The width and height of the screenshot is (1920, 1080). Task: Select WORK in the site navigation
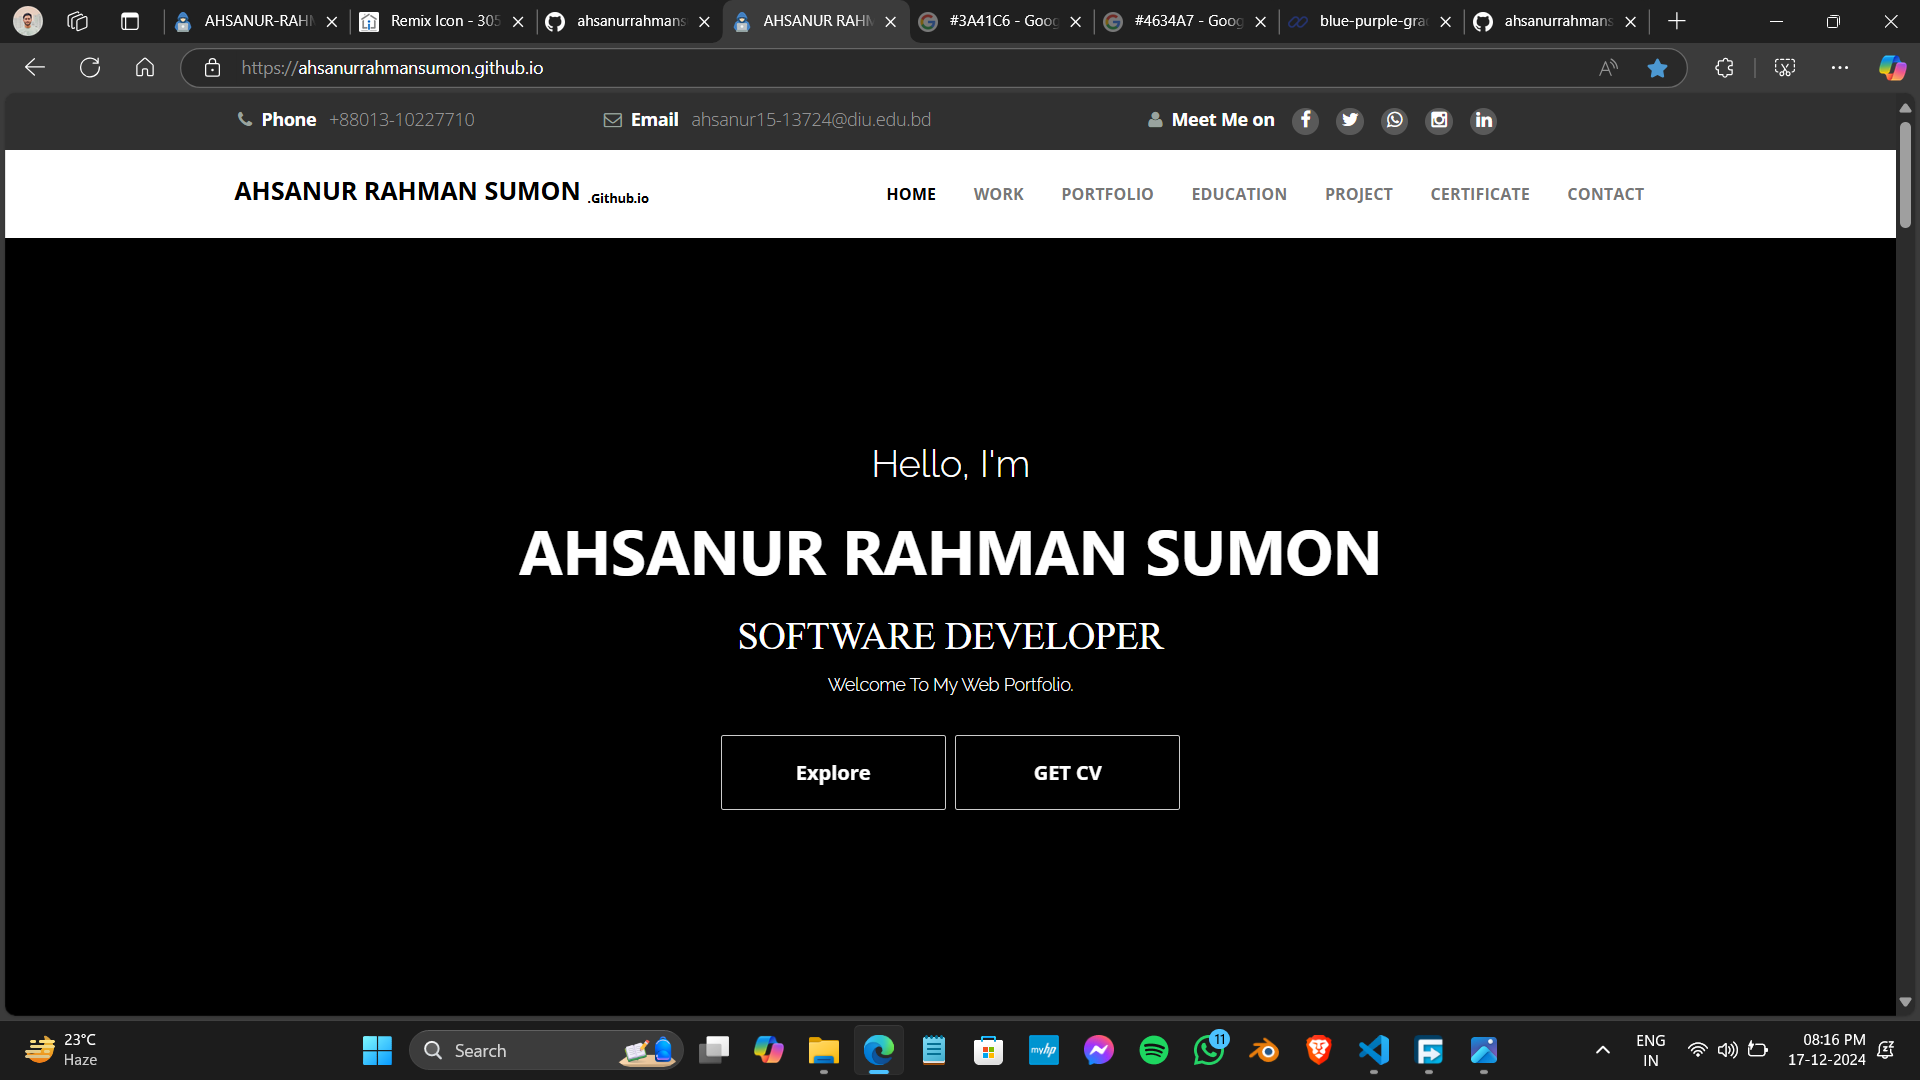click(x=999, y=194)
